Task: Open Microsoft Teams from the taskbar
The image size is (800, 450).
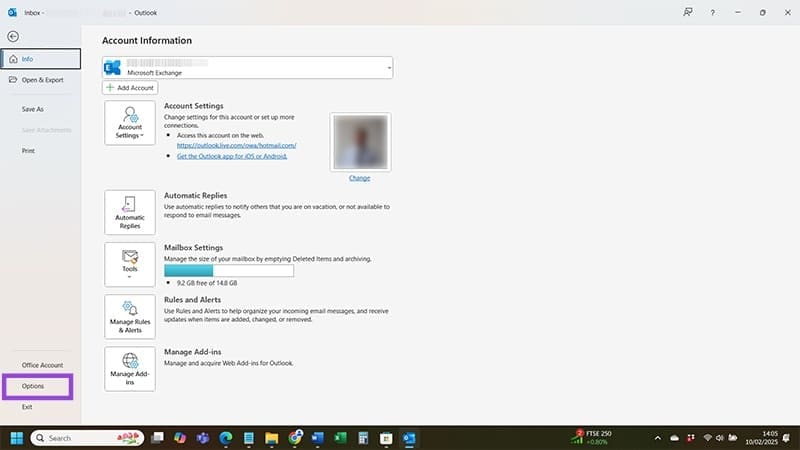Action: (203, 438)
